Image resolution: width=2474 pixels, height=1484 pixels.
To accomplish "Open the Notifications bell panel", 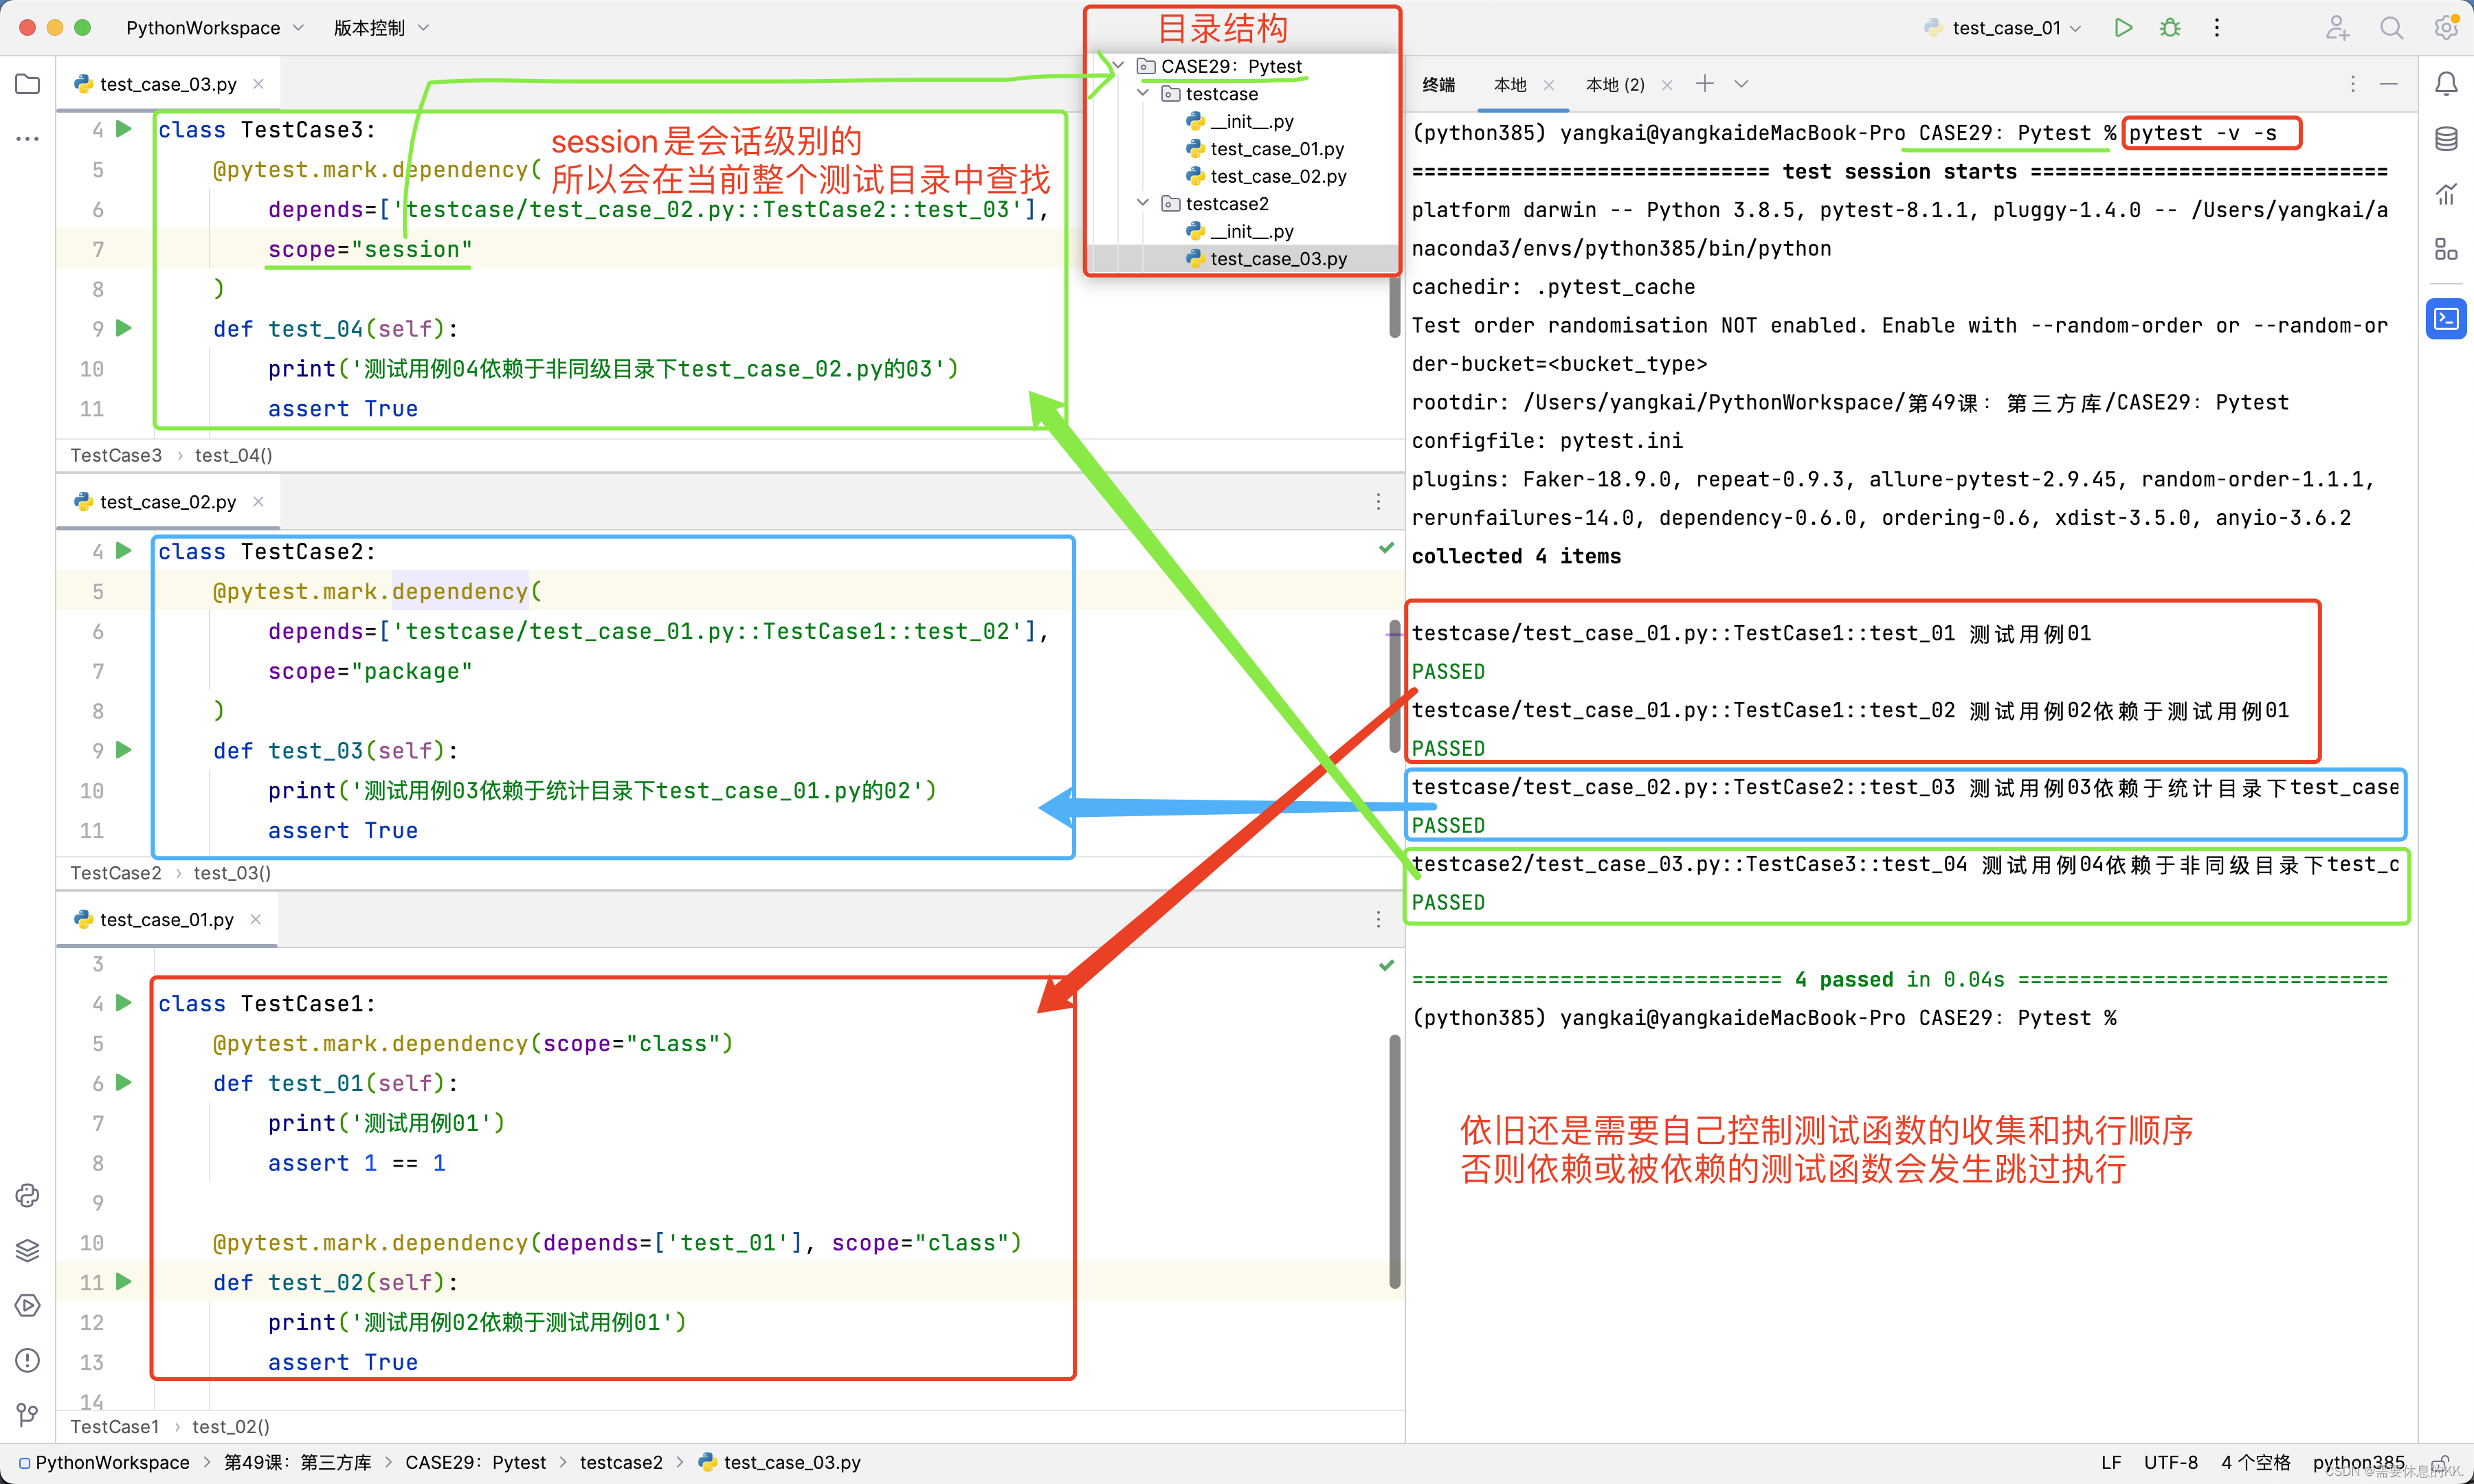I will 2446,84.
